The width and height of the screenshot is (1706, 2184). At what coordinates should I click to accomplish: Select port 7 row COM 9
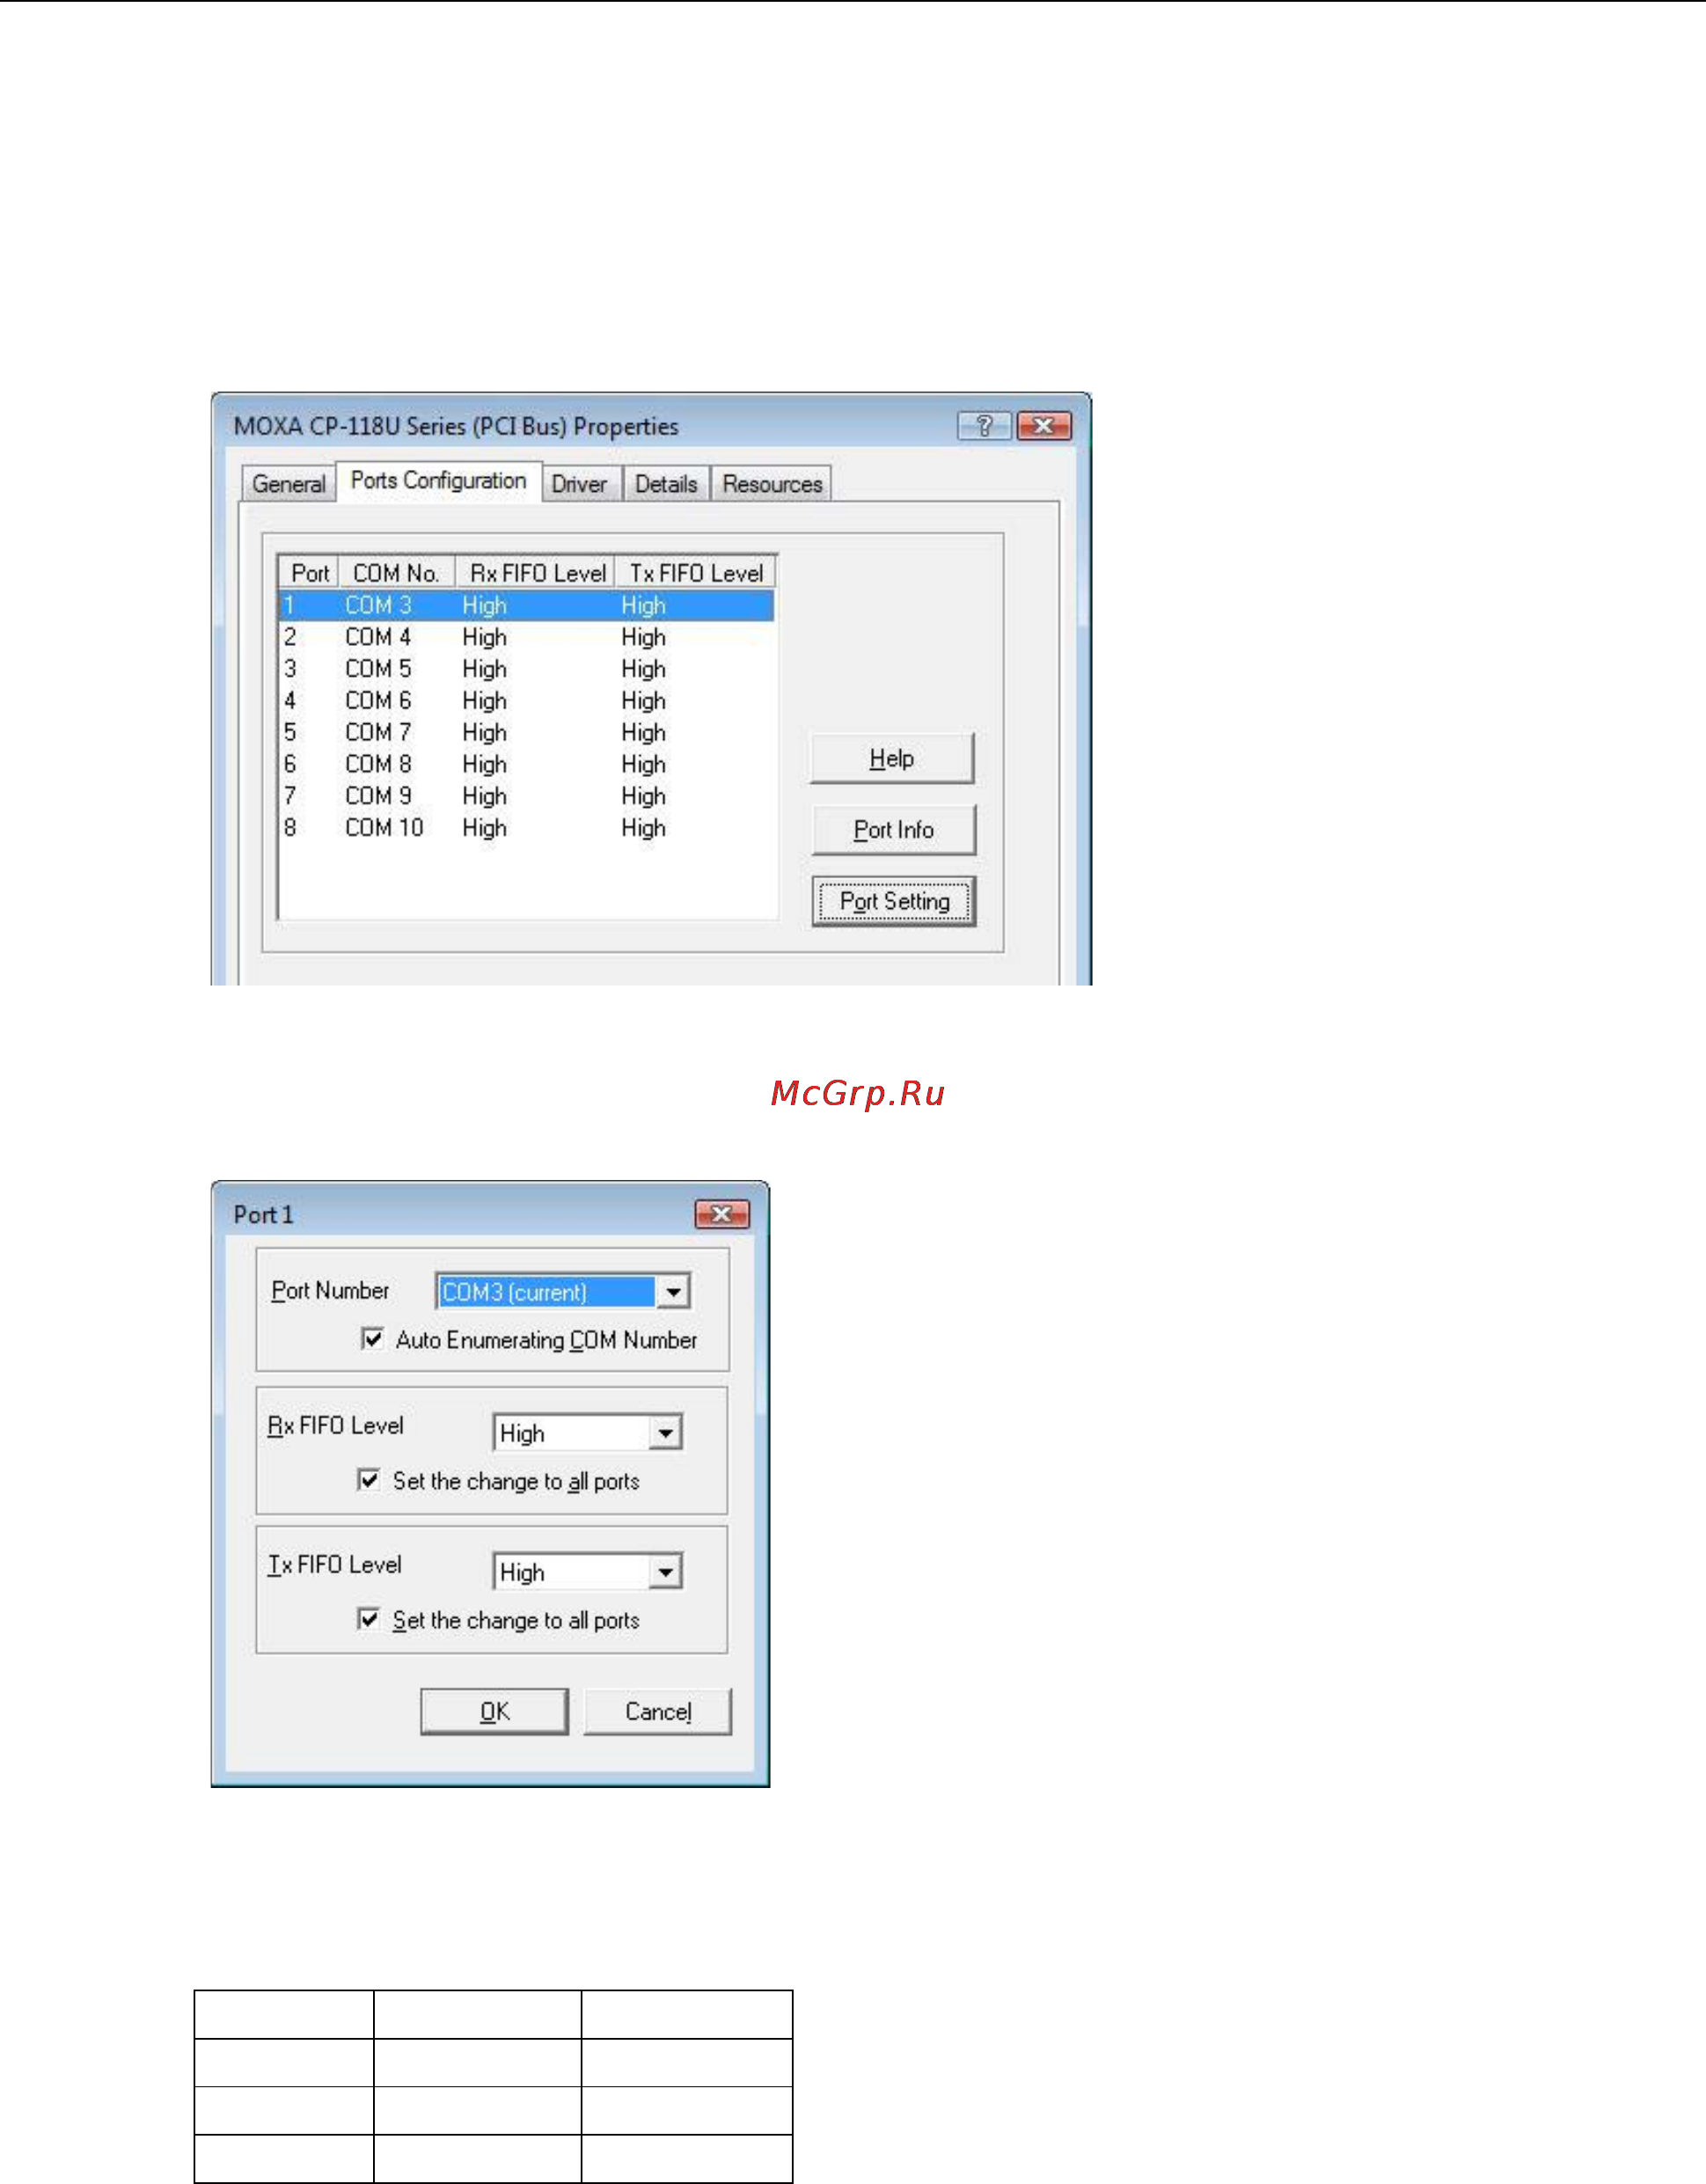[x=526, y=797]
